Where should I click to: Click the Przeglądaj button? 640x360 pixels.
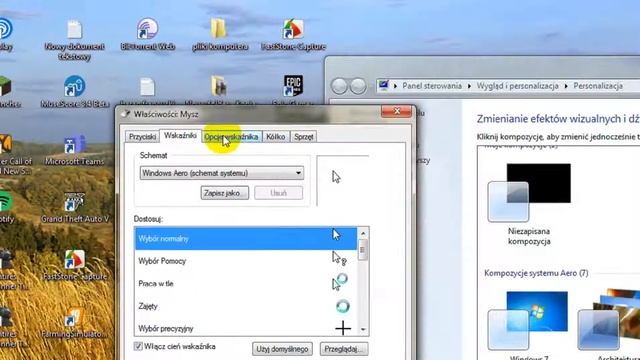tap(344, 349)
